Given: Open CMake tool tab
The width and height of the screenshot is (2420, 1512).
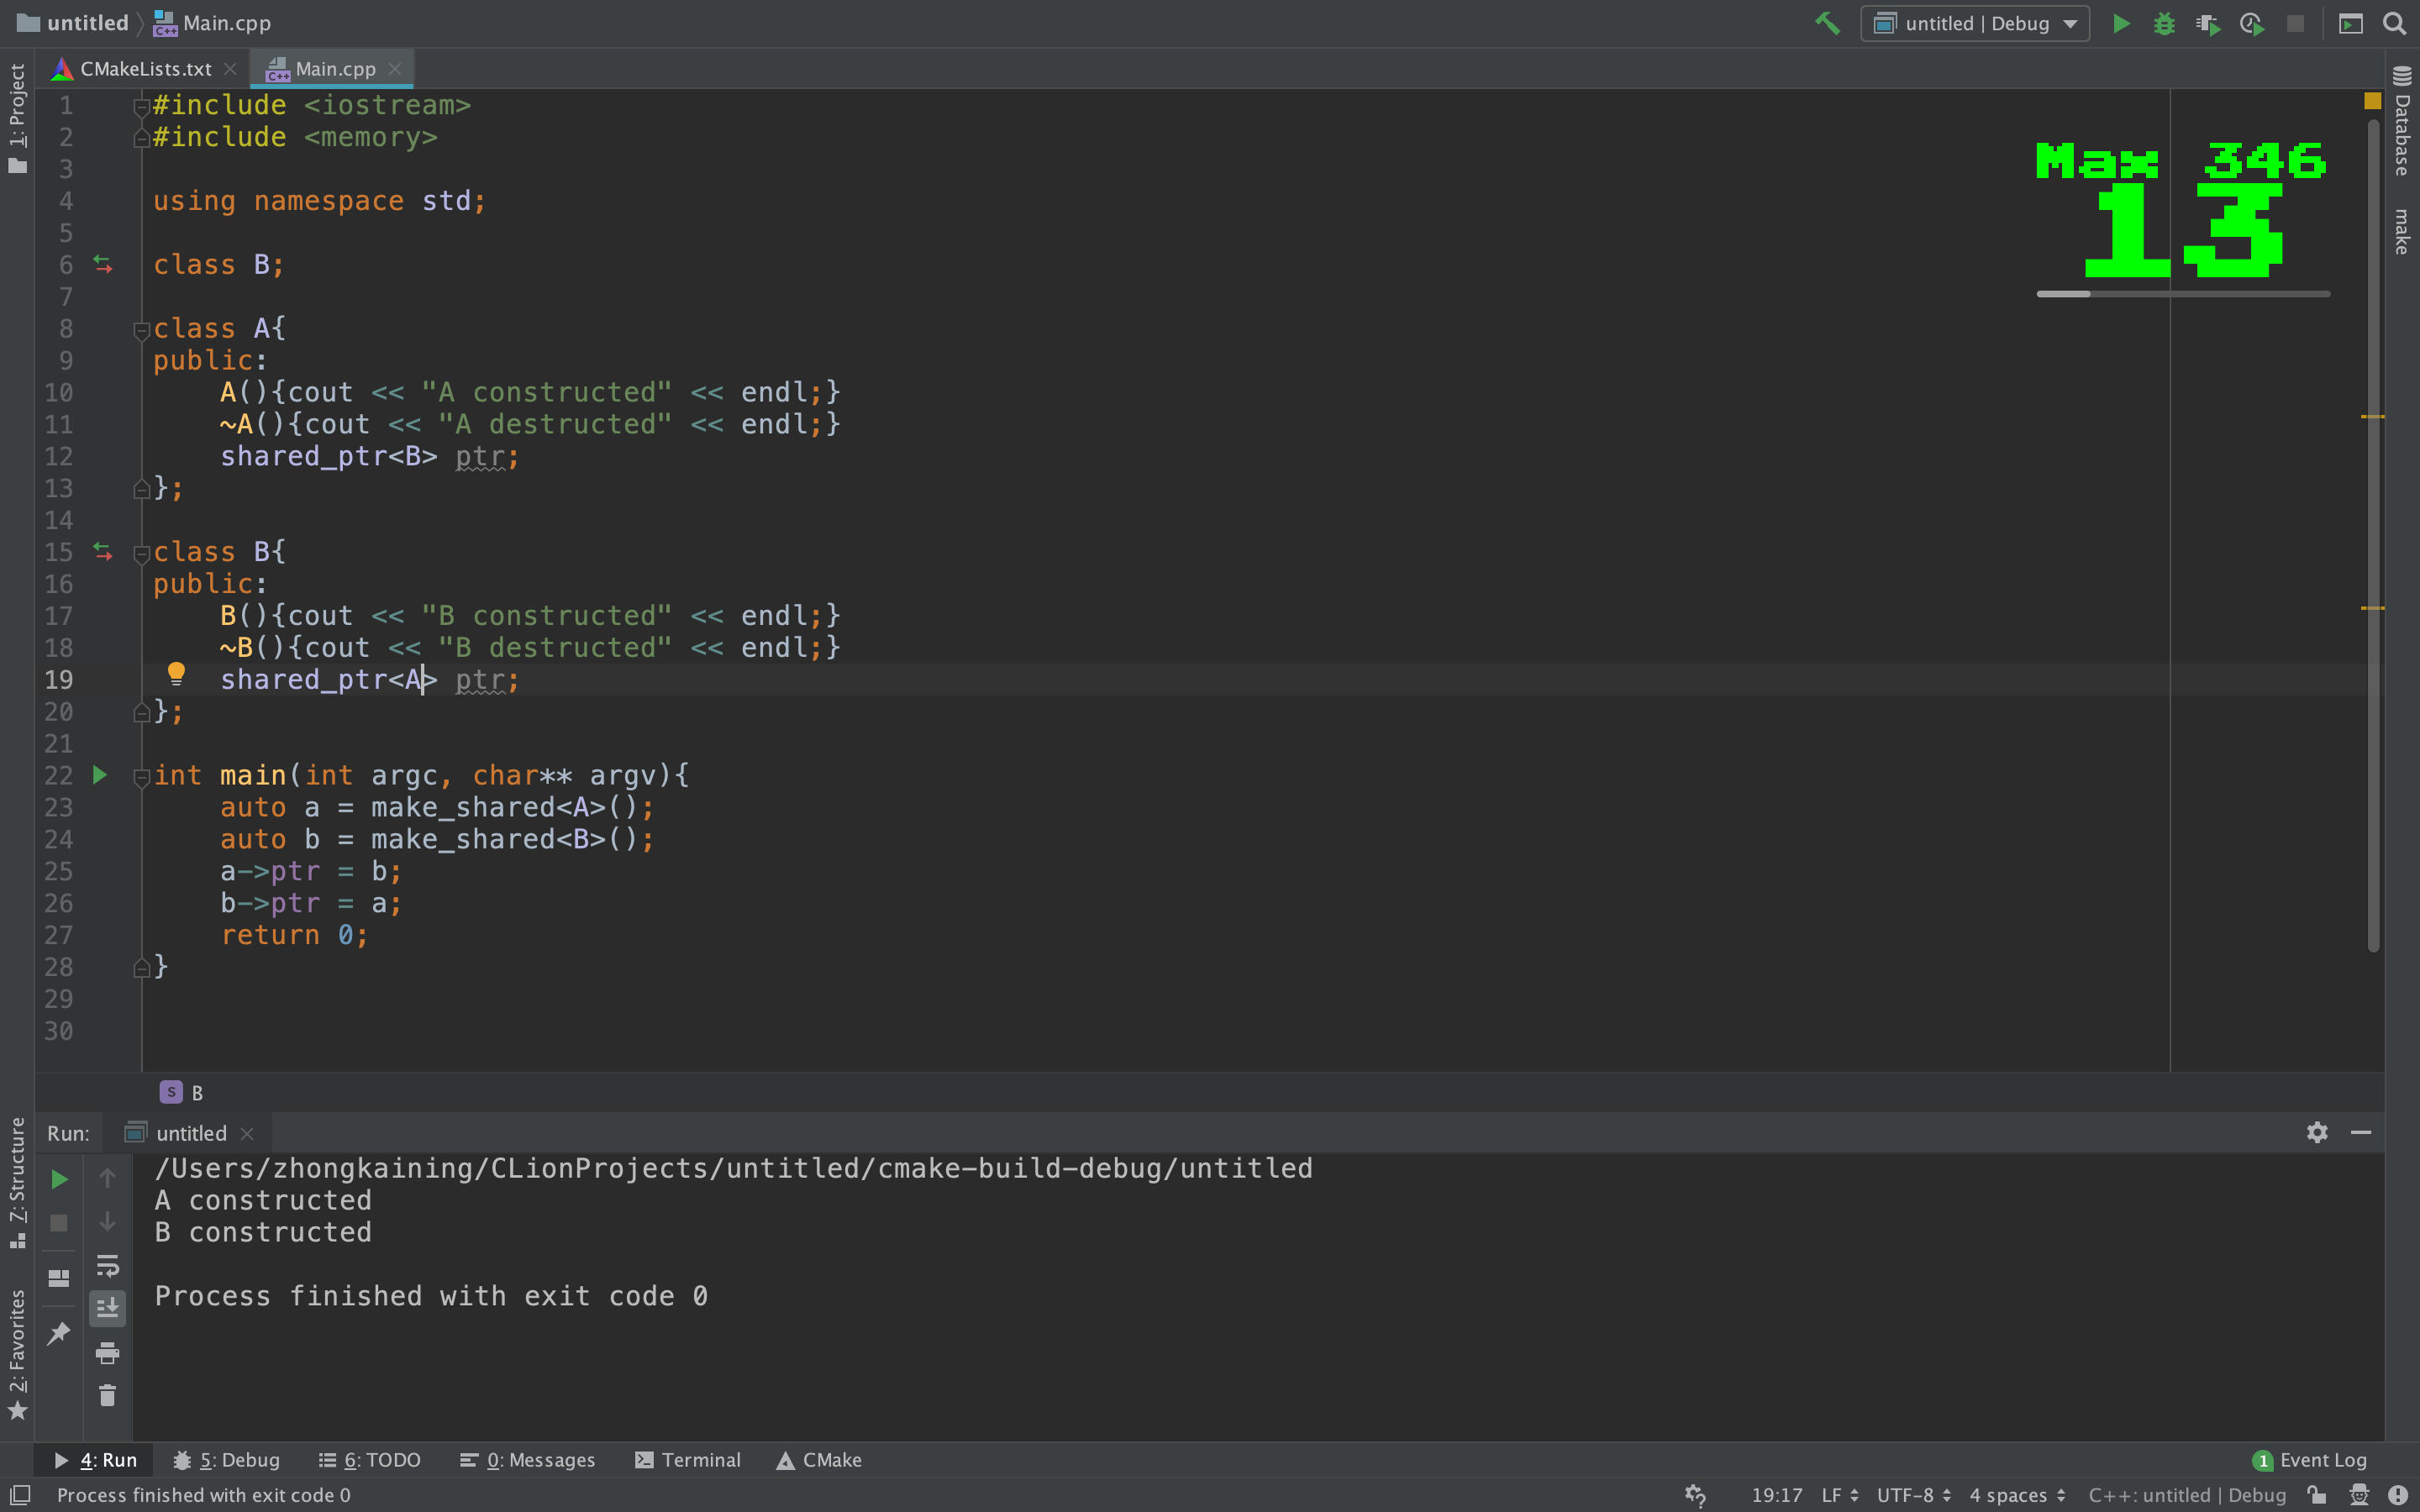Looking at the screenshot, I should click(819, 1460).
